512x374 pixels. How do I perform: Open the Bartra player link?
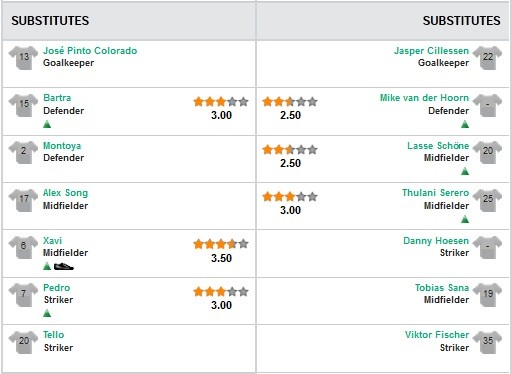coord(57,98)
